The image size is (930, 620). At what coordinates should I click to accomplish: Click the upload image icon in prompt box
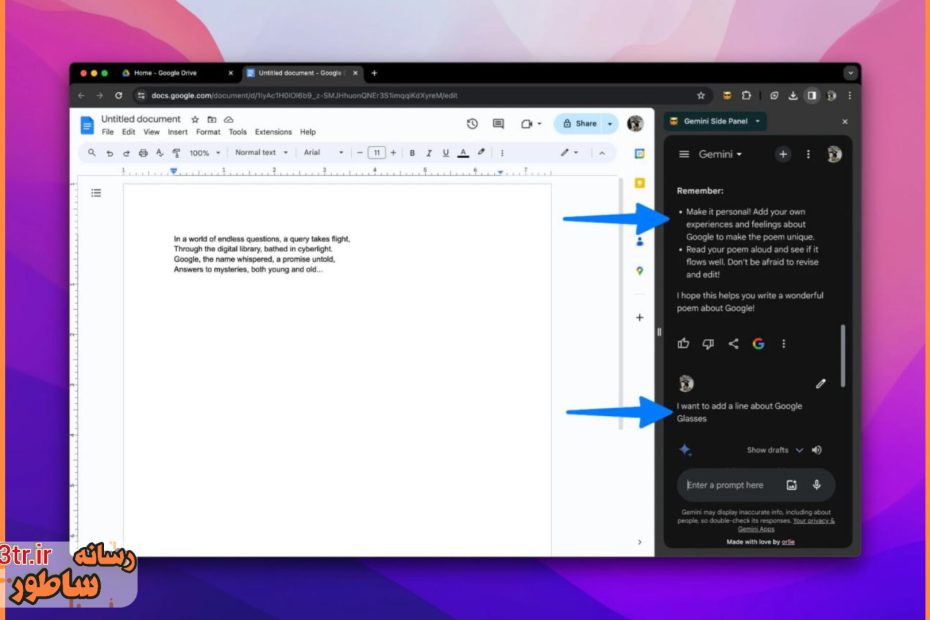pyautogui.click(x=791, y=485)
